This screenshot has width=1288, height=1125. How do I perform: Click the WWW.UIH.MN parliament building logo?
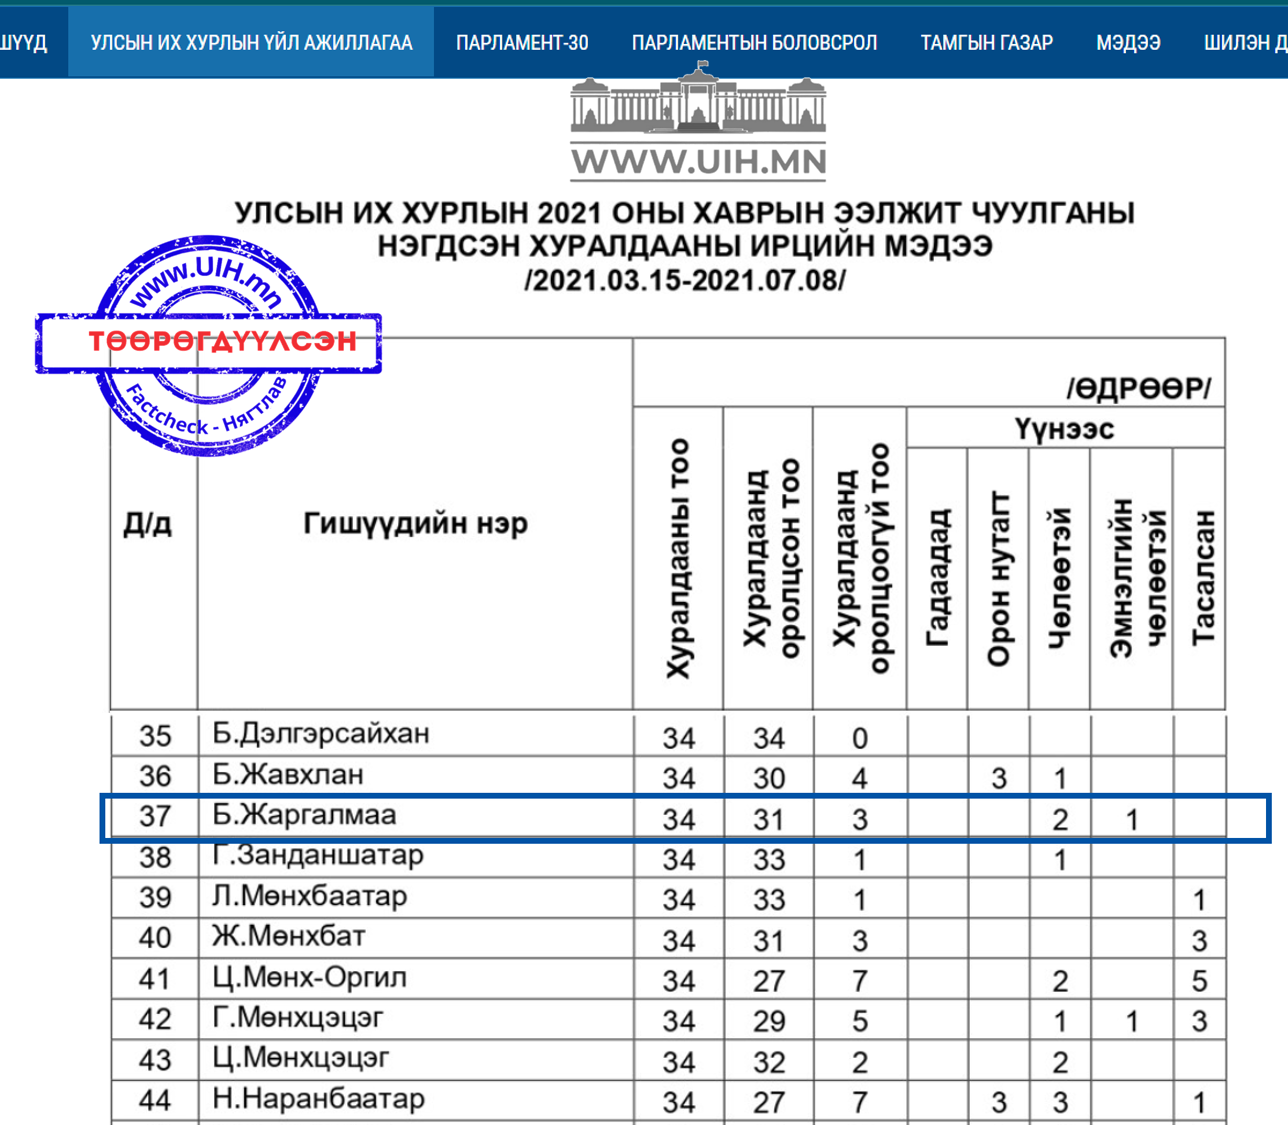coord(698,122)
